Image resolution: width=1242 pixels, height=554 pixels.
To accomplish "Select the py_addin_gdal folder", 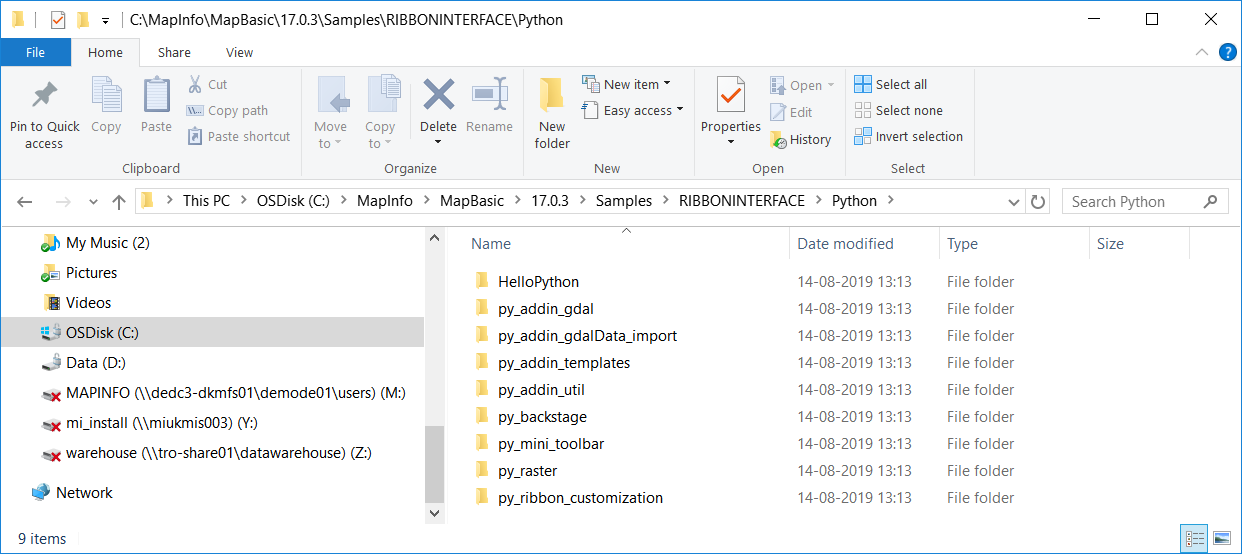I will click(x=546, y=309).
